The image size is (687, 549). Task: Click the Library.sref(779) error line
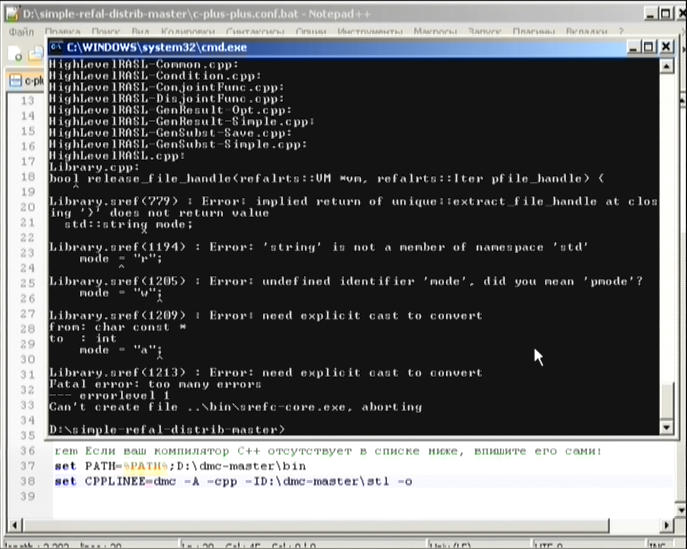pyautogui.click(x=353, y=207)
